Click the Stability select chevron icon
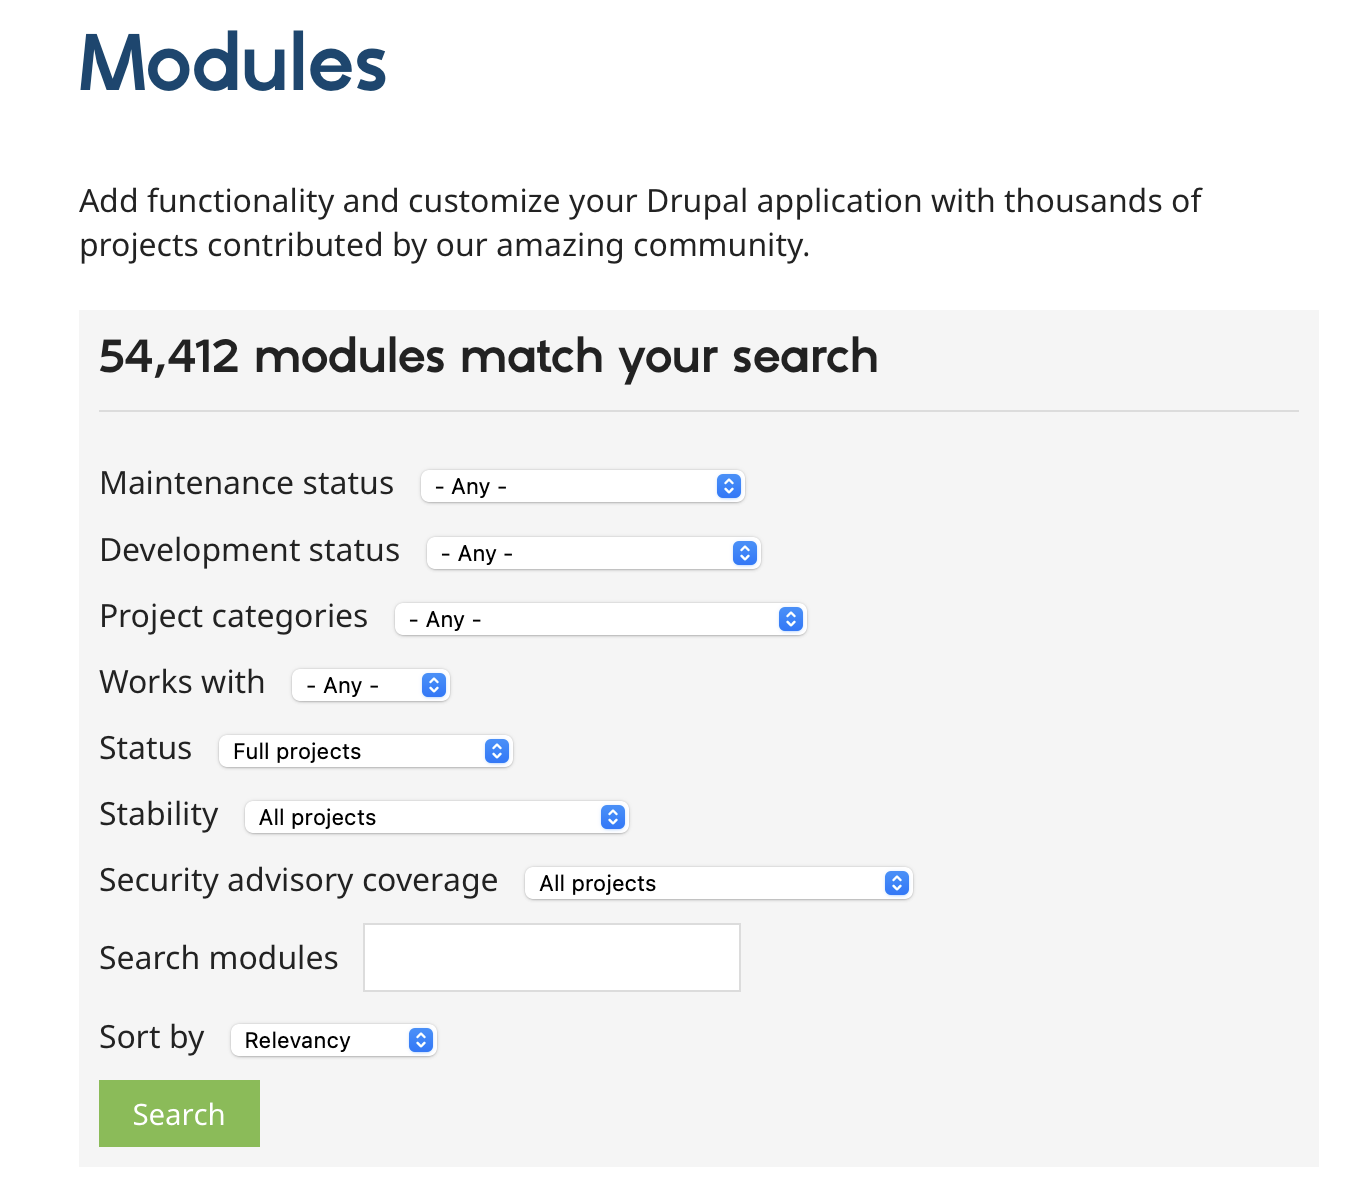This screenshot has width=1348, height=1184. click(612, 817)
